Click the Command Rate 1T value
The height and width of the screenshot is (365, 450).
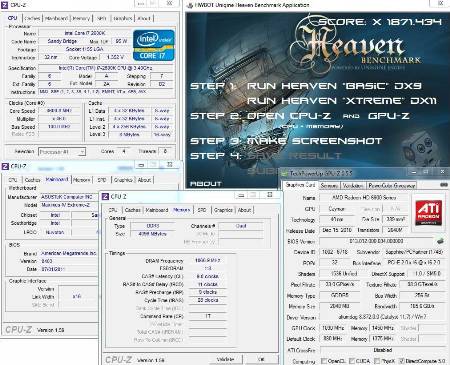tap(207, 316)
